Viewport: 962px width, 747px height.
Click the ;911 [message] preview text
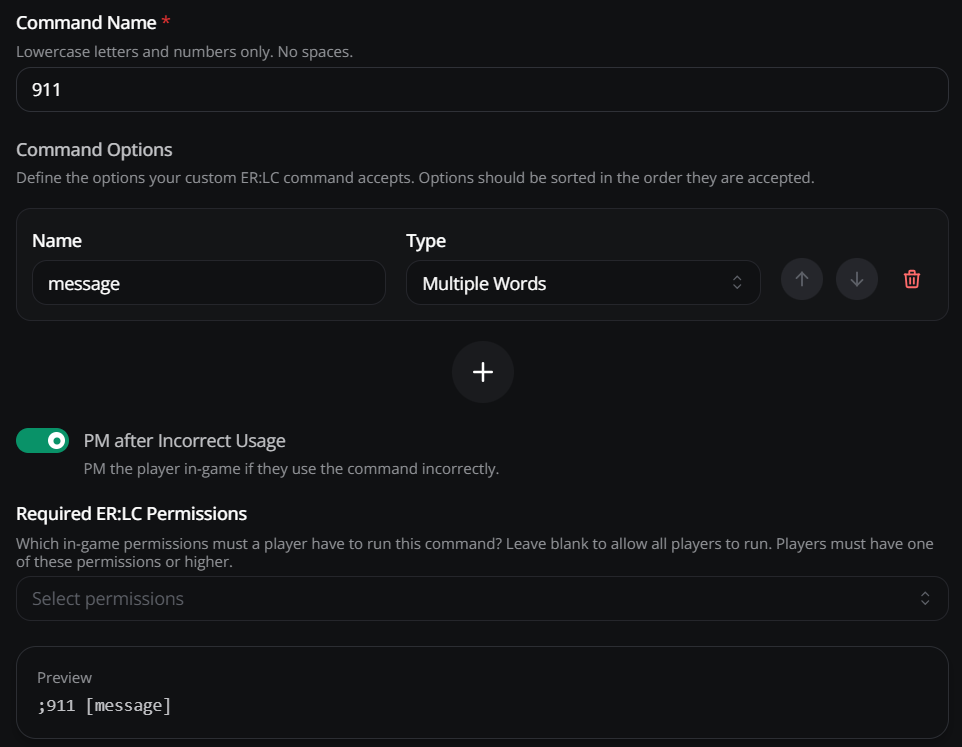[104, 705]
